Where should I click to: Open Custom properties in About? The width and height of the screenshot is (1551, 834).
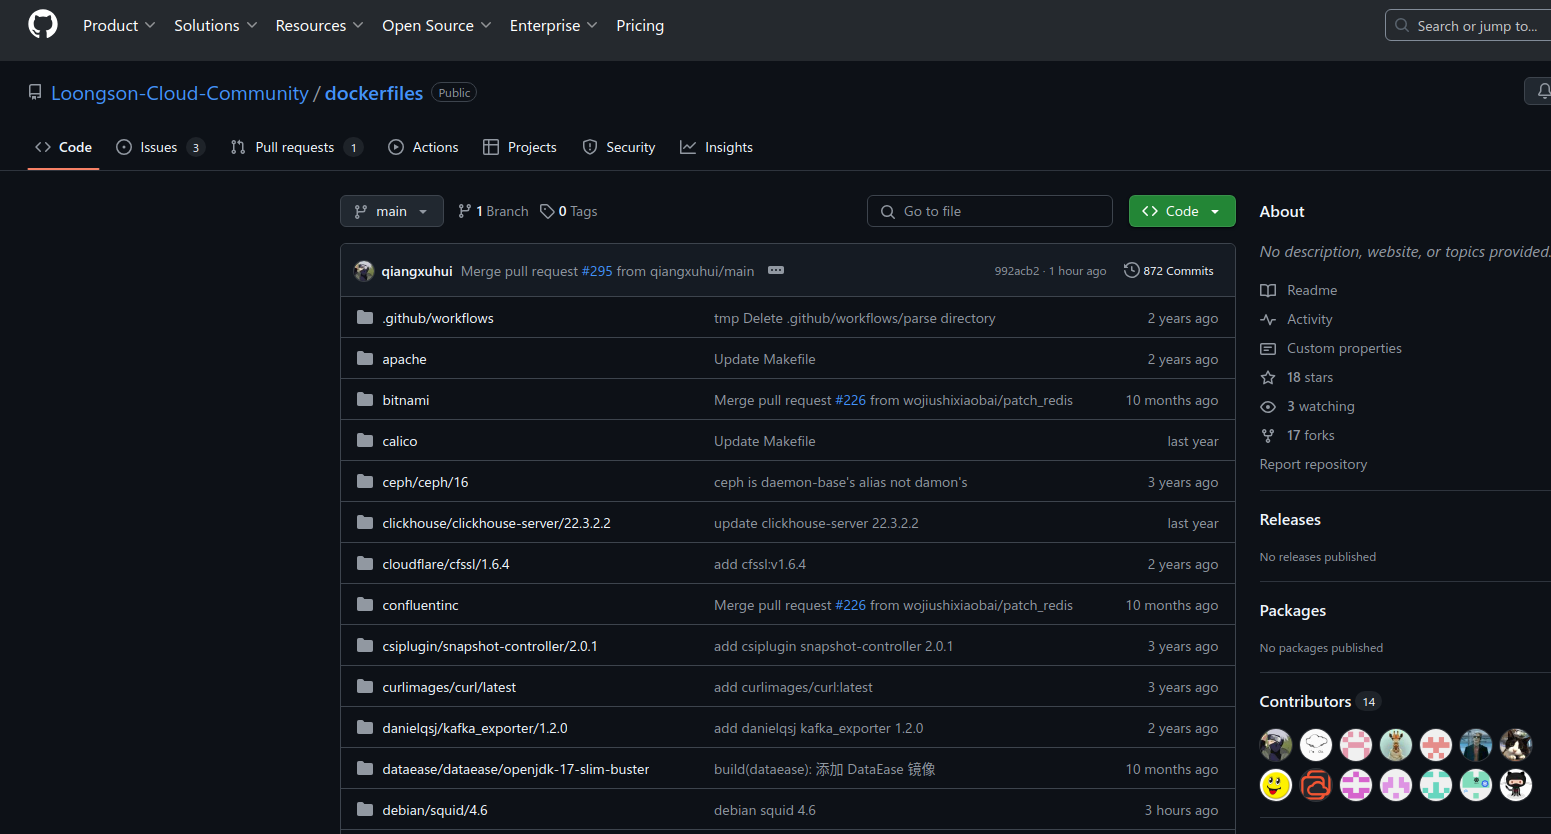coord(1331,348)
